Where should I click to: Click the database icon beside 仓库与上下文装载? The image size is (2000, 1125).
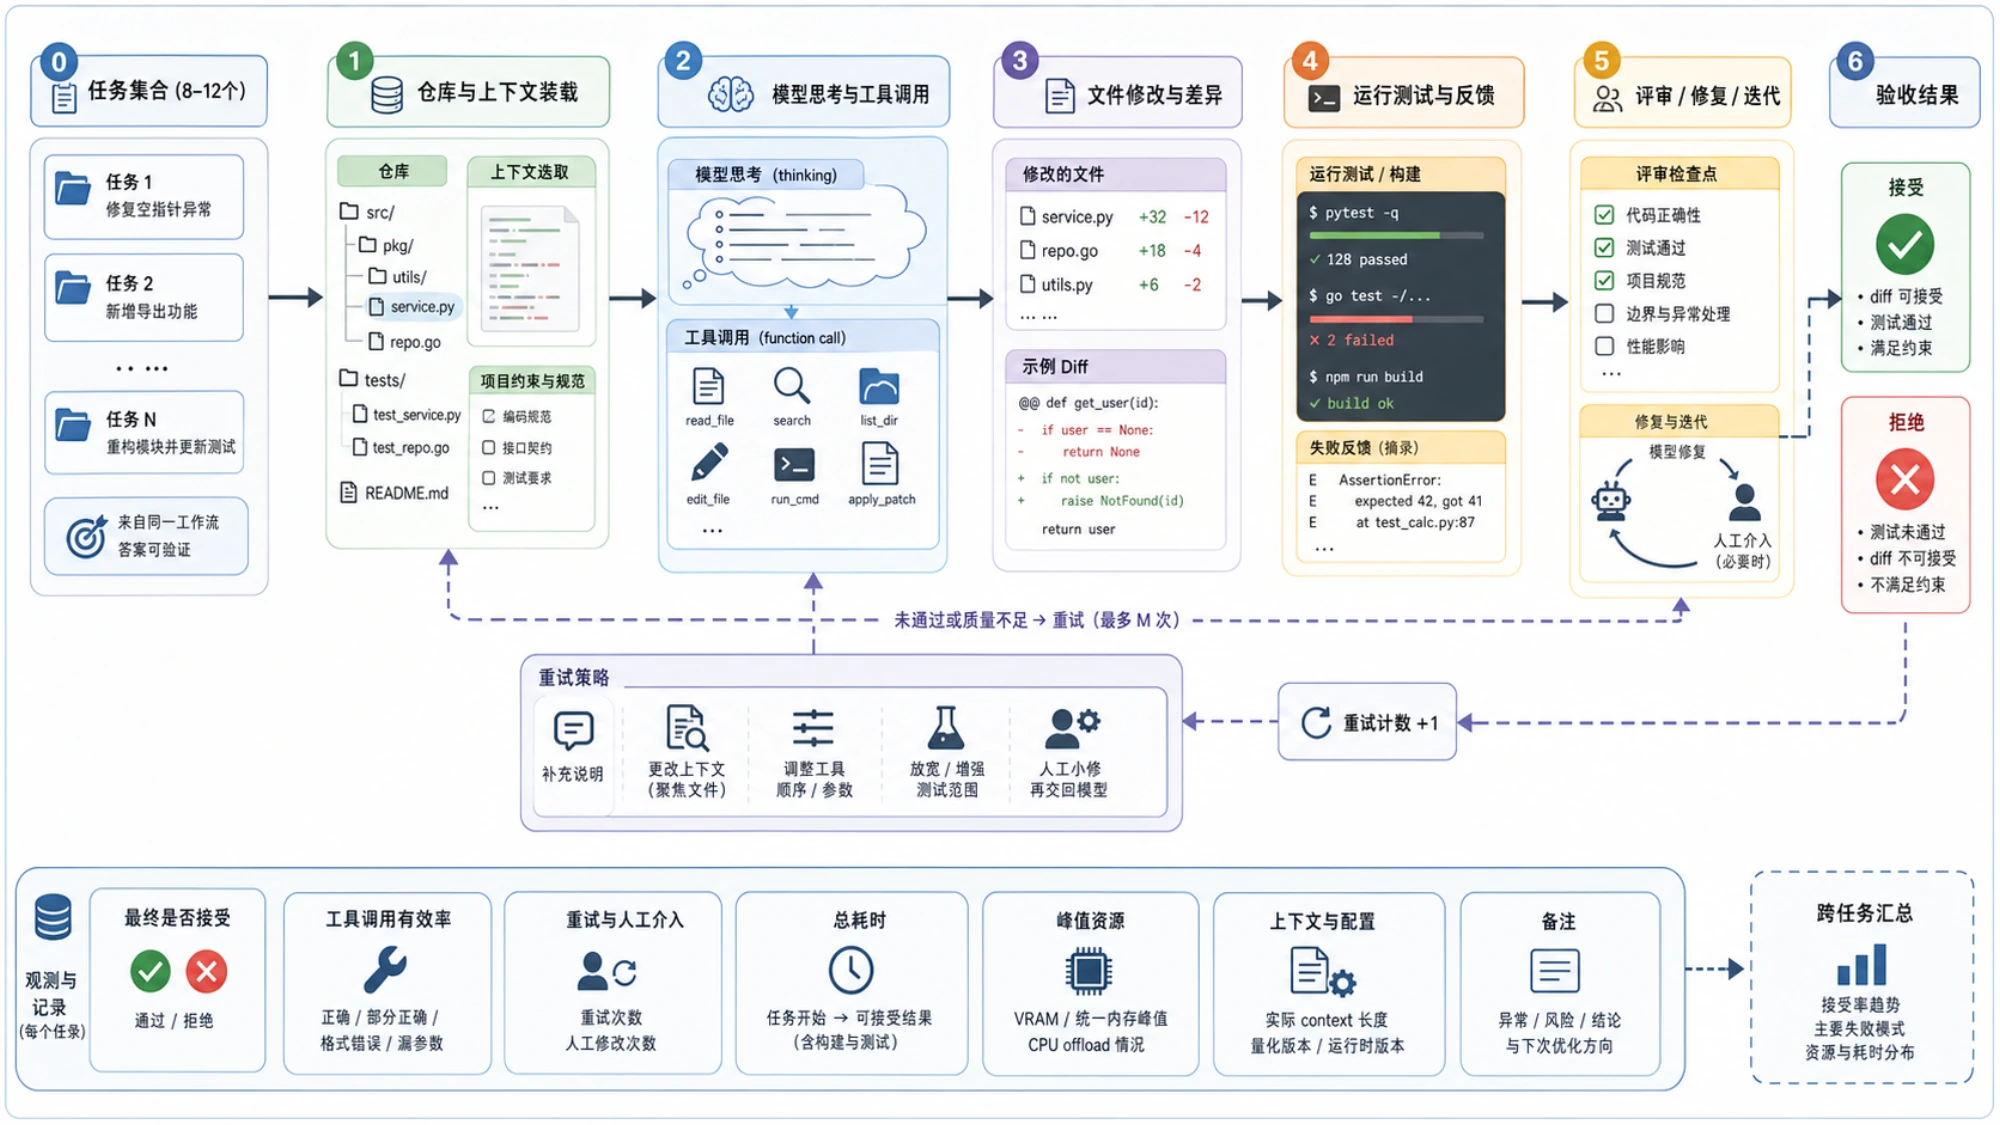tap(387, 94)
